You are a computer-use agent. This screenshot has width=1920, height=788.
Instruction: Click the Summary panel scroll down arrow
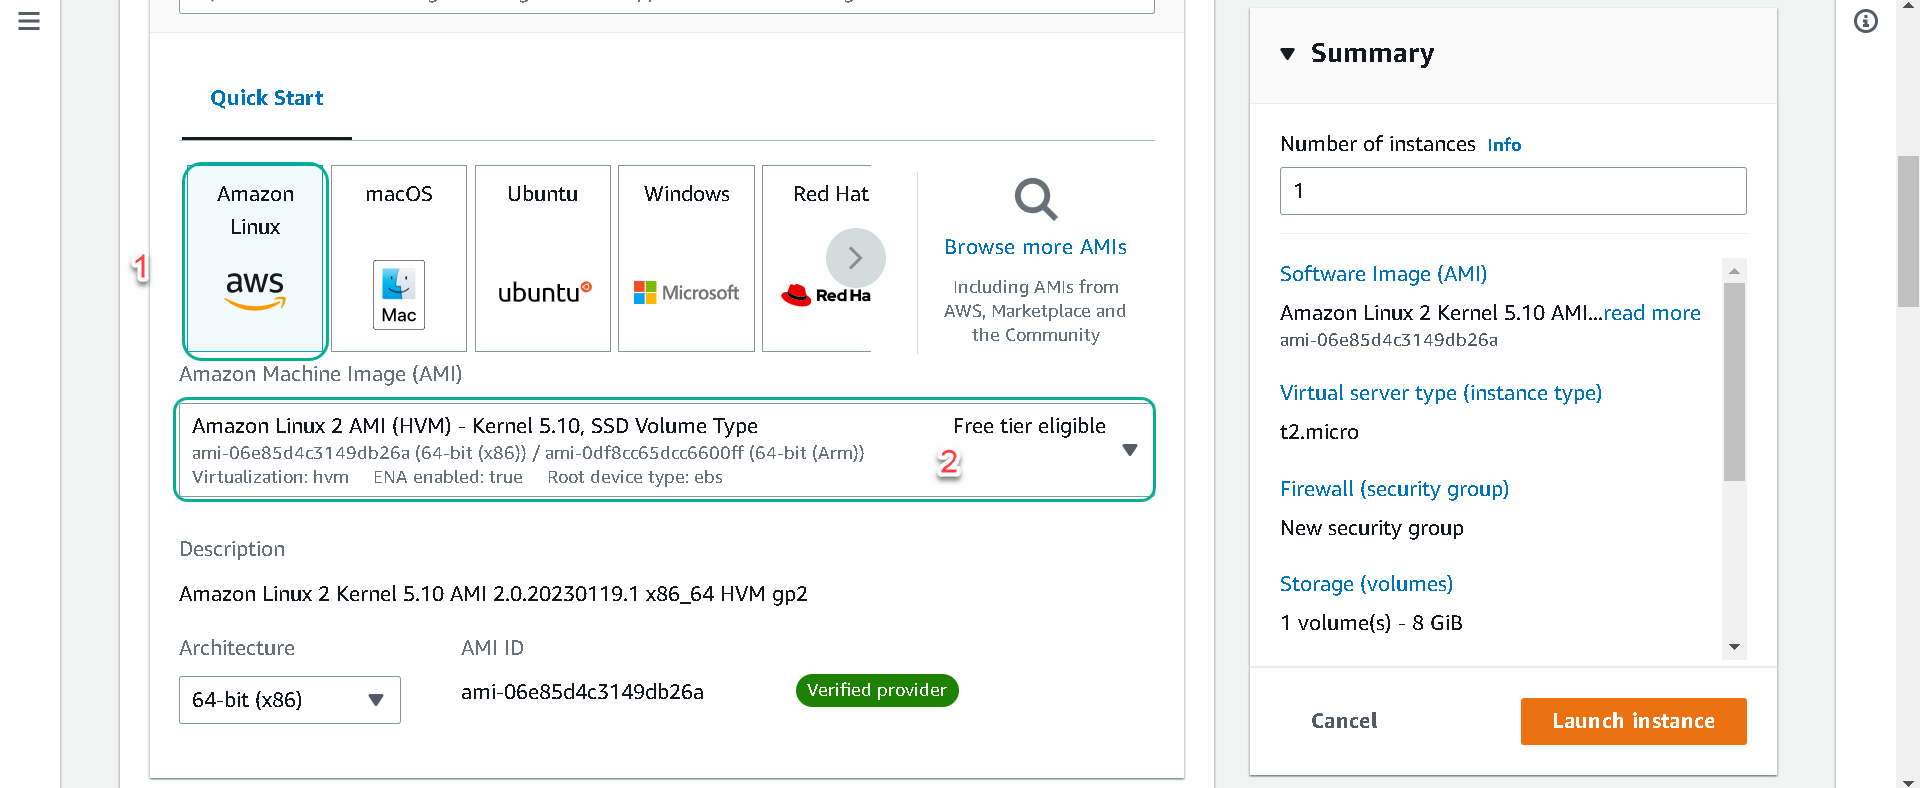coord(1735,647)
